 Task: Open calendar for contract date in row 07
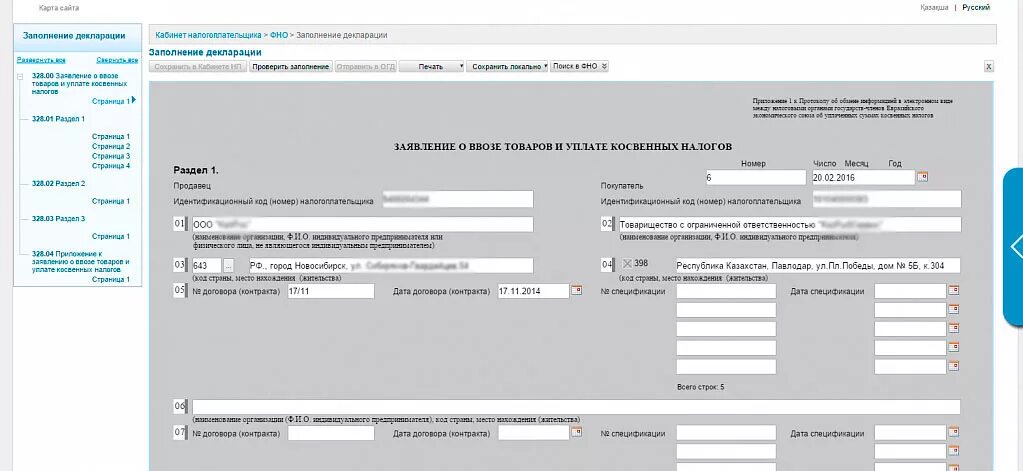(576, 432)
